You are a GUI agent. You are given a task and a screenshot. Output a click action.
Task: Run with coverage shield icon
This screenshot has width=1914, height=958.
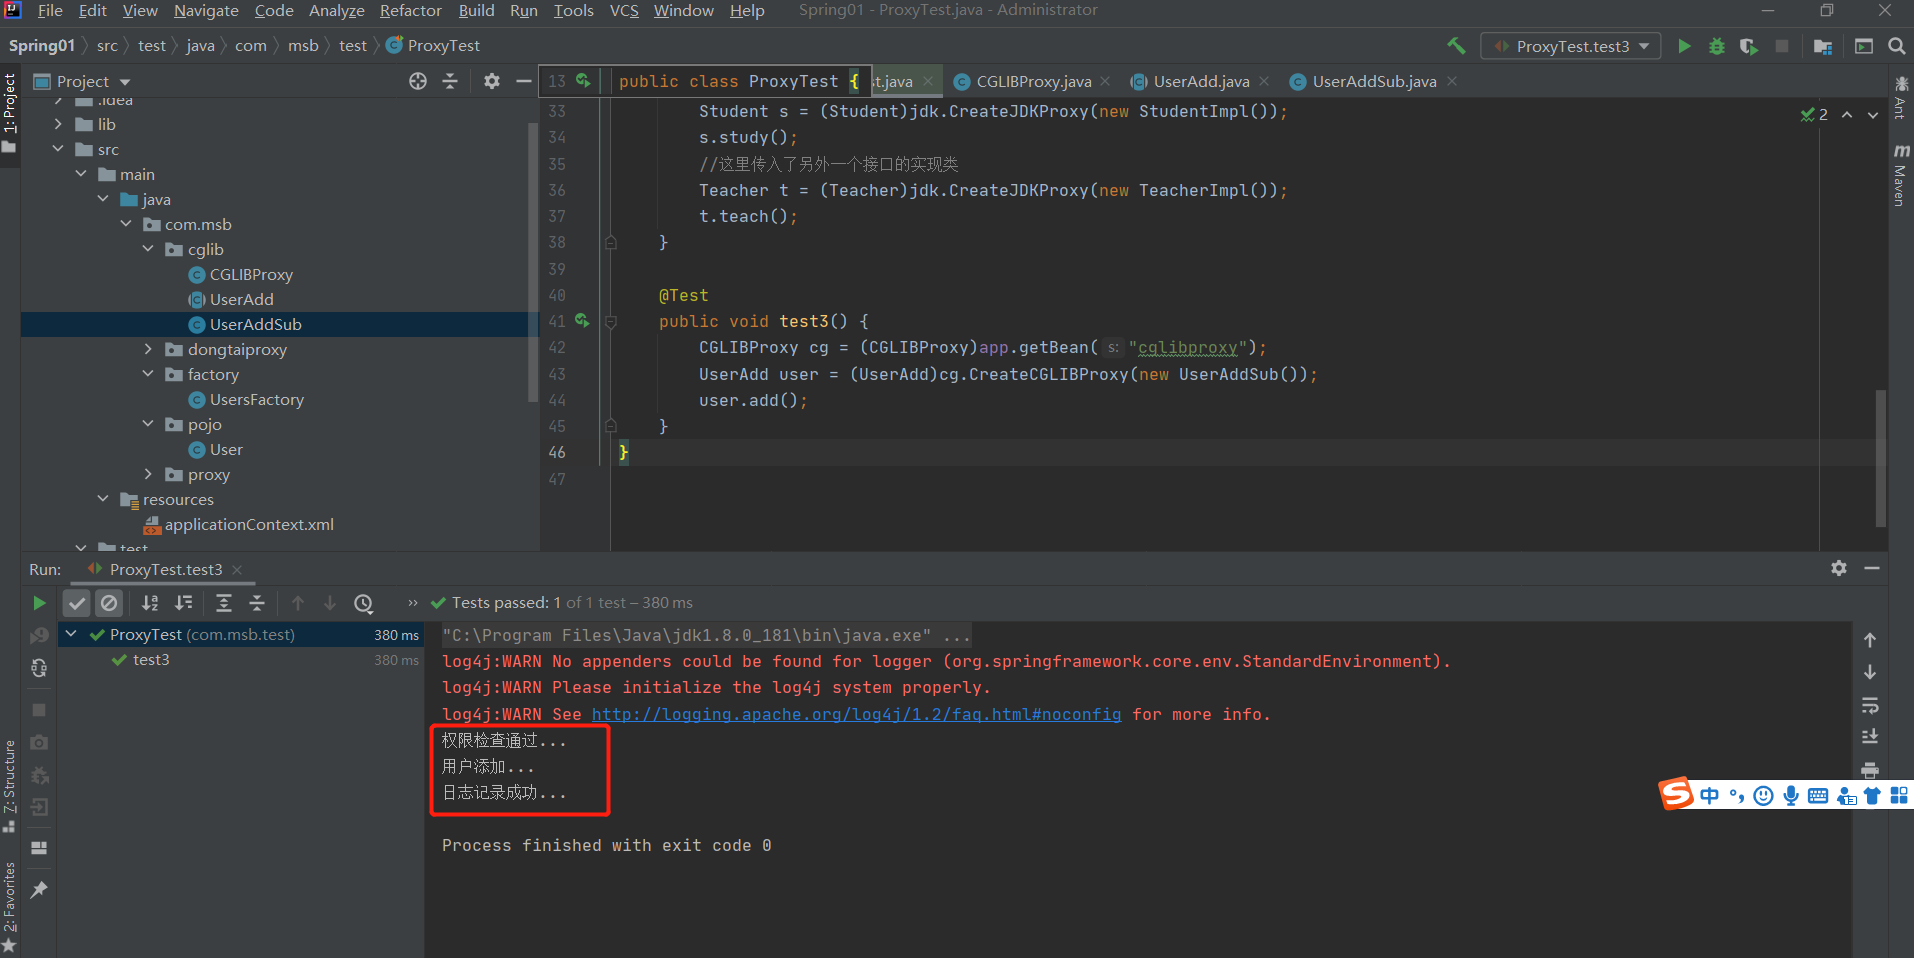[x=1749, y=46]
